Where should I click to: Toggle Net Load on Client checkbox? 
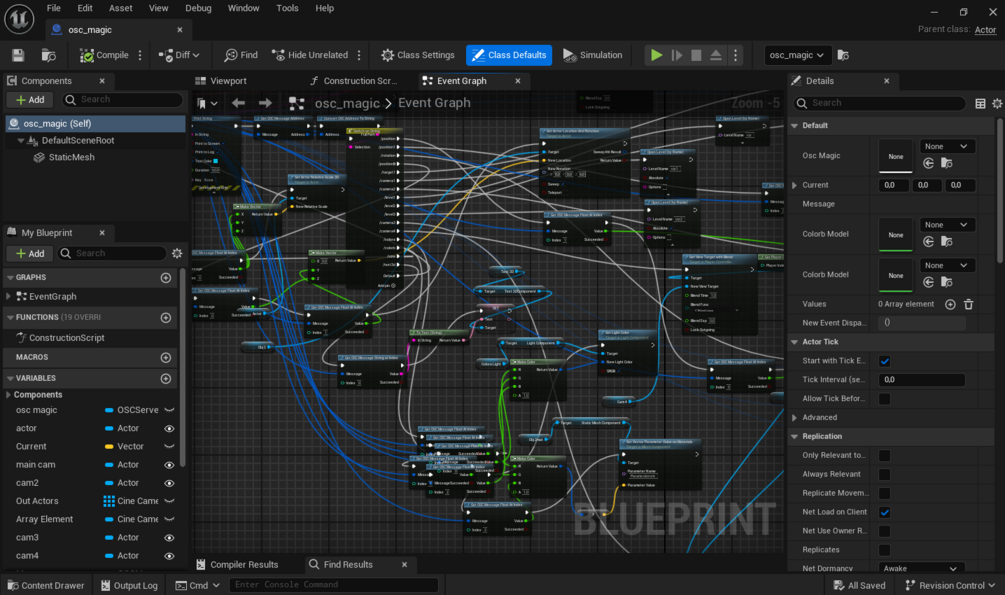click(x=885, y=512)
